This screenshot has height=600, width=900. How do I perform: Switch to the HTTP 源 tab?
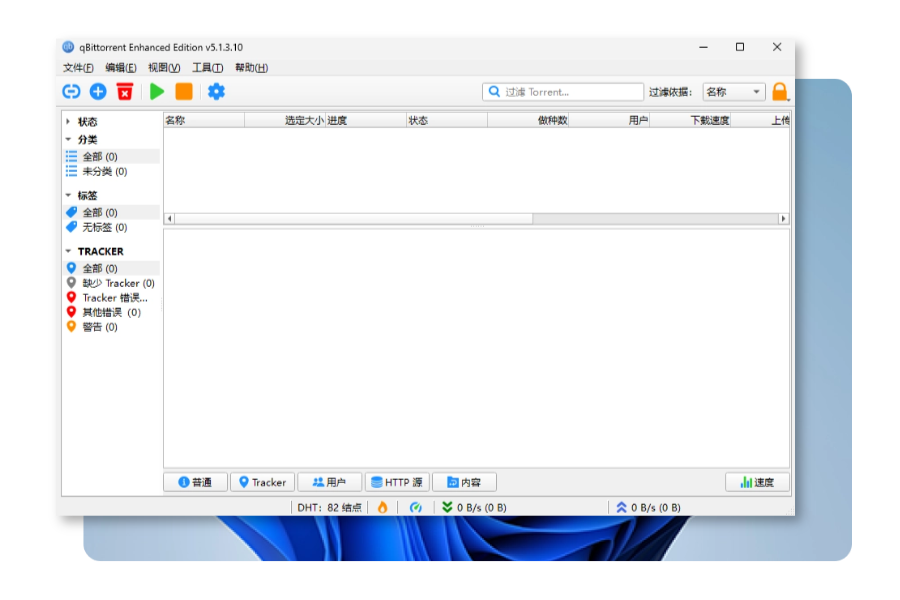pyautogui.click(x=397, y=482)
